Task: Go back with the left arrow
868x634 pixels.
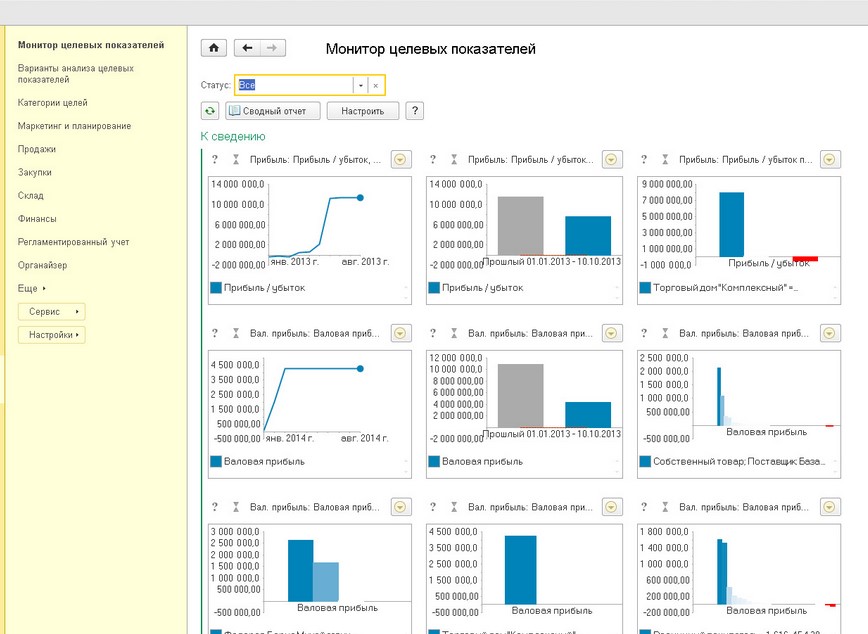Action: tap(246, 48)
